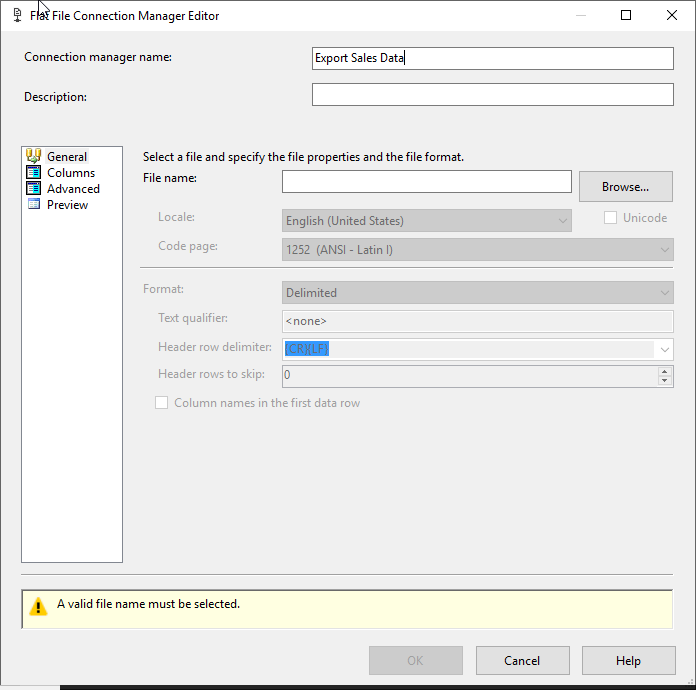The width and height of the screenshot is (696, 690).
Task: Click the 'Locale:' label
Action: click(x=176, y=217)
